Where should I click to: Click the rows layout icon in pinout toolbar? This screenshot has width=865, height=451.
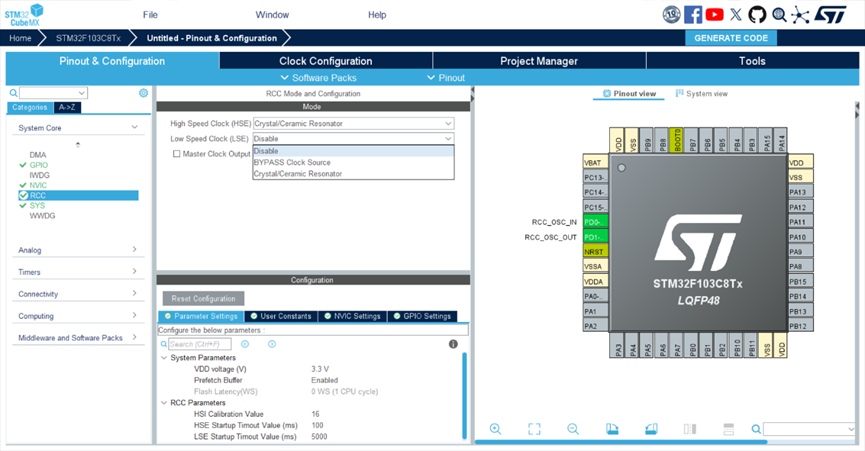click(x=728, y=429)
